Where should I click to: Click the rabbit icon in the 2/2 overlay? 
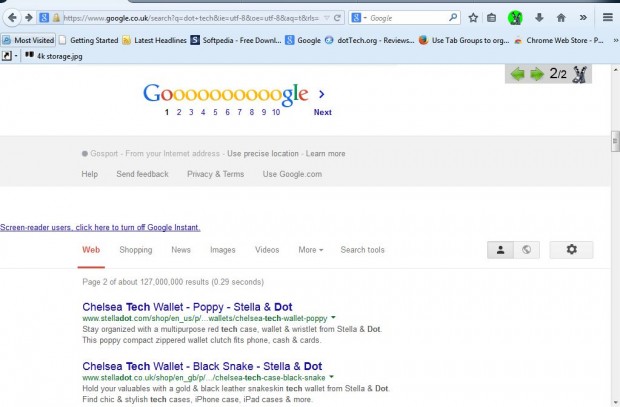click(580, 74)
